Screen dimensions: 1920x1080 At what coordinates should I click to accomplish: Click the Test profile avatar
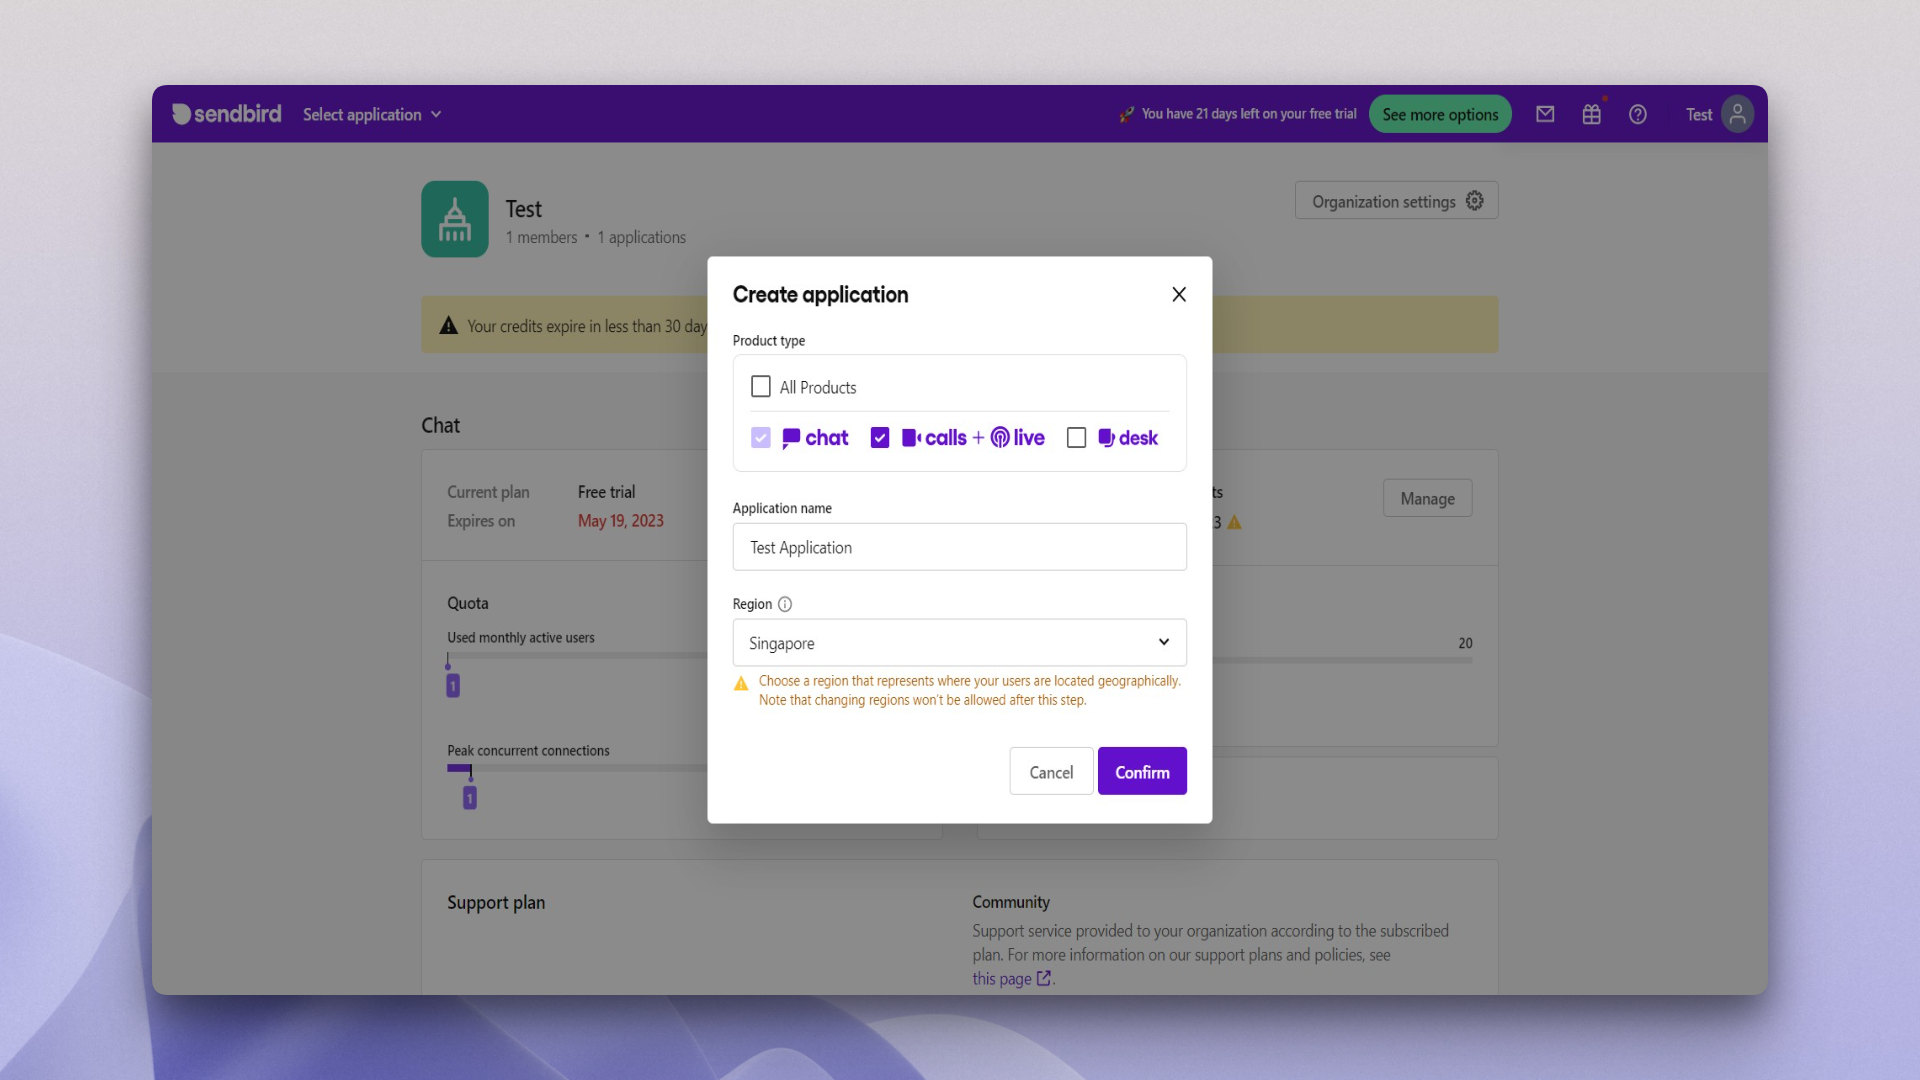coord(1737,114)
